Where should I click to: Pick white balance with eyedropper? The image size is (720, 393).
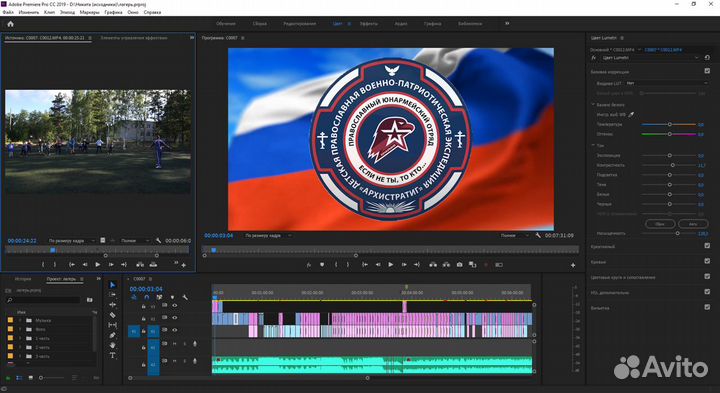click(x=631, y=114)
